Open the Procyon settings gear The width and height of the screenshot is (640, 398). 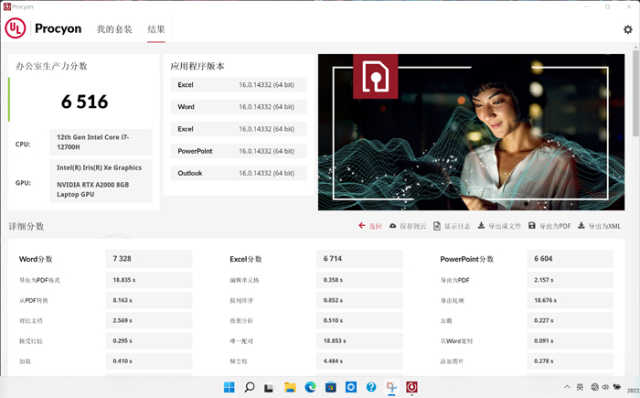pyautogui.click(x=628, y=29)
